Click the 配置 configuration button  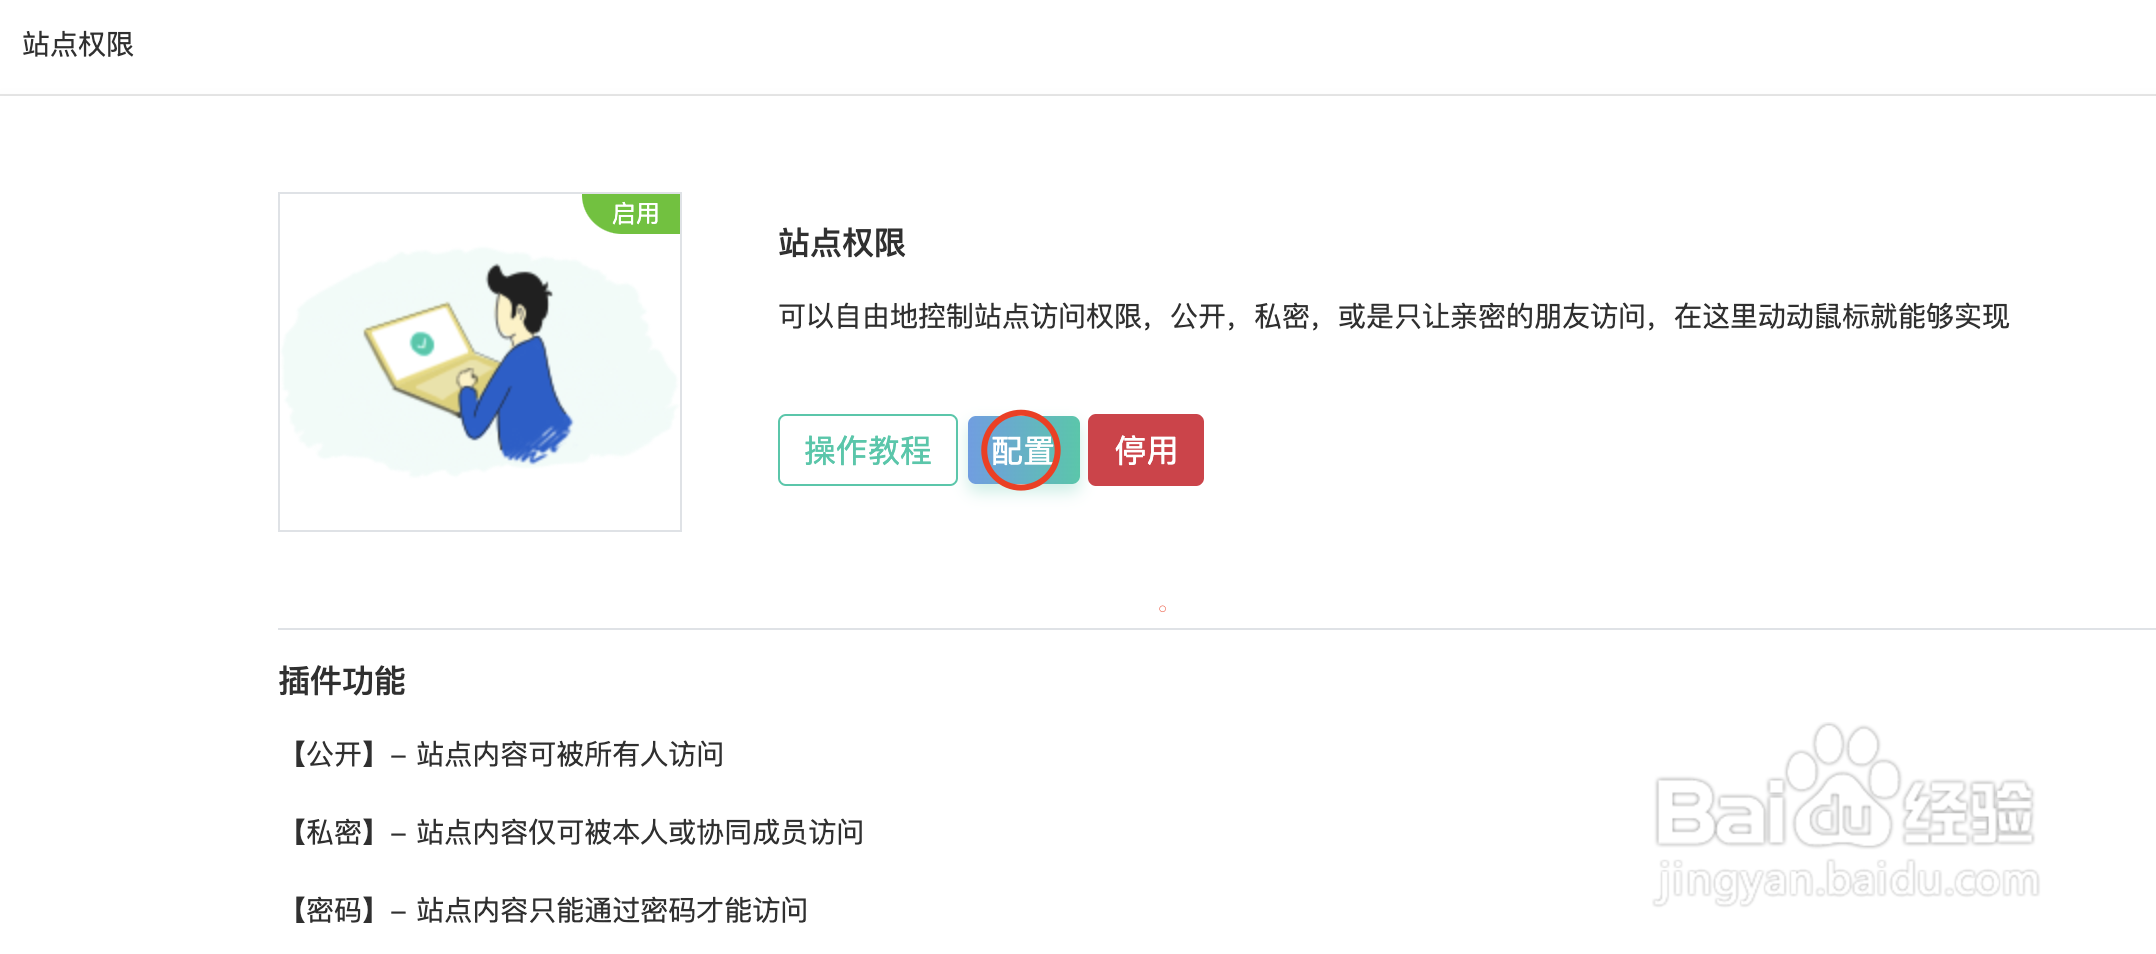pos(1022,450)
